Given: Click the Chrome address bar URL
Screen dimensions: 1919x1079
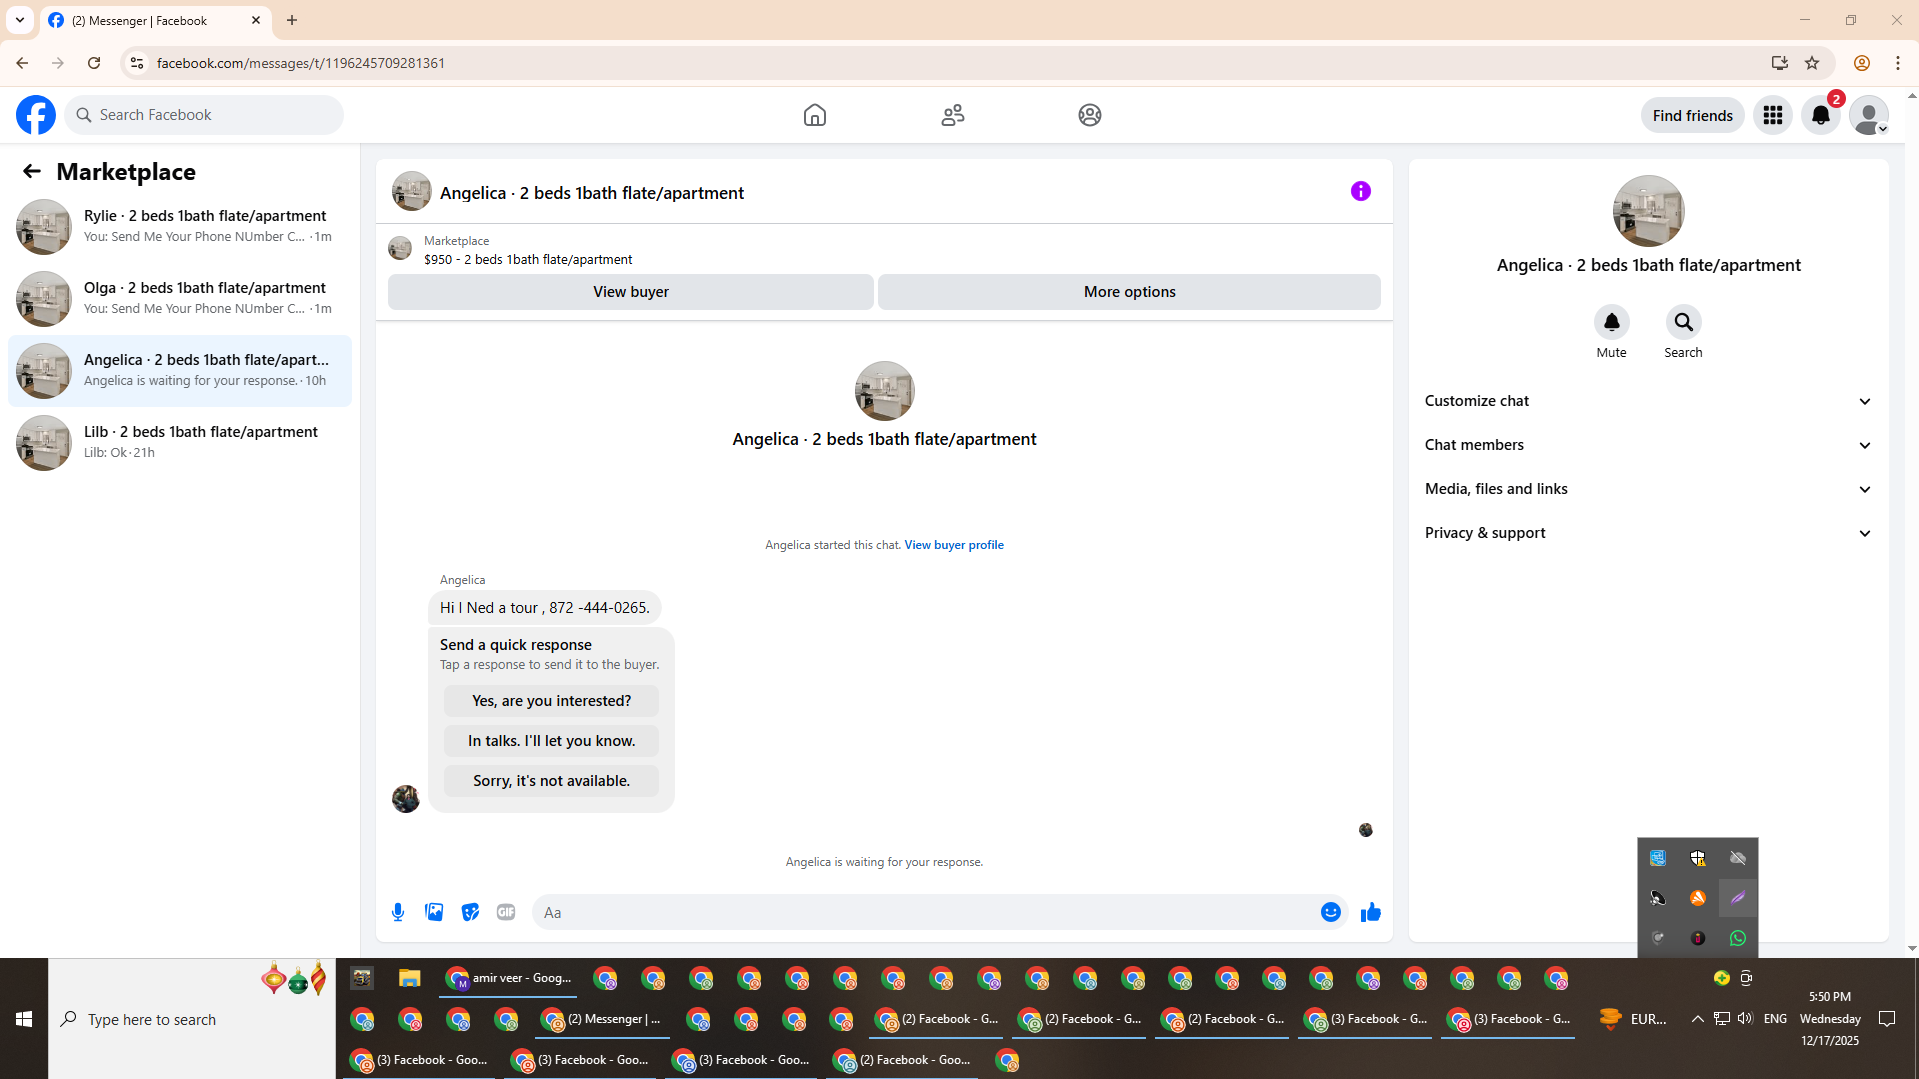Looking at the screenshot, I should pos(301,63).
